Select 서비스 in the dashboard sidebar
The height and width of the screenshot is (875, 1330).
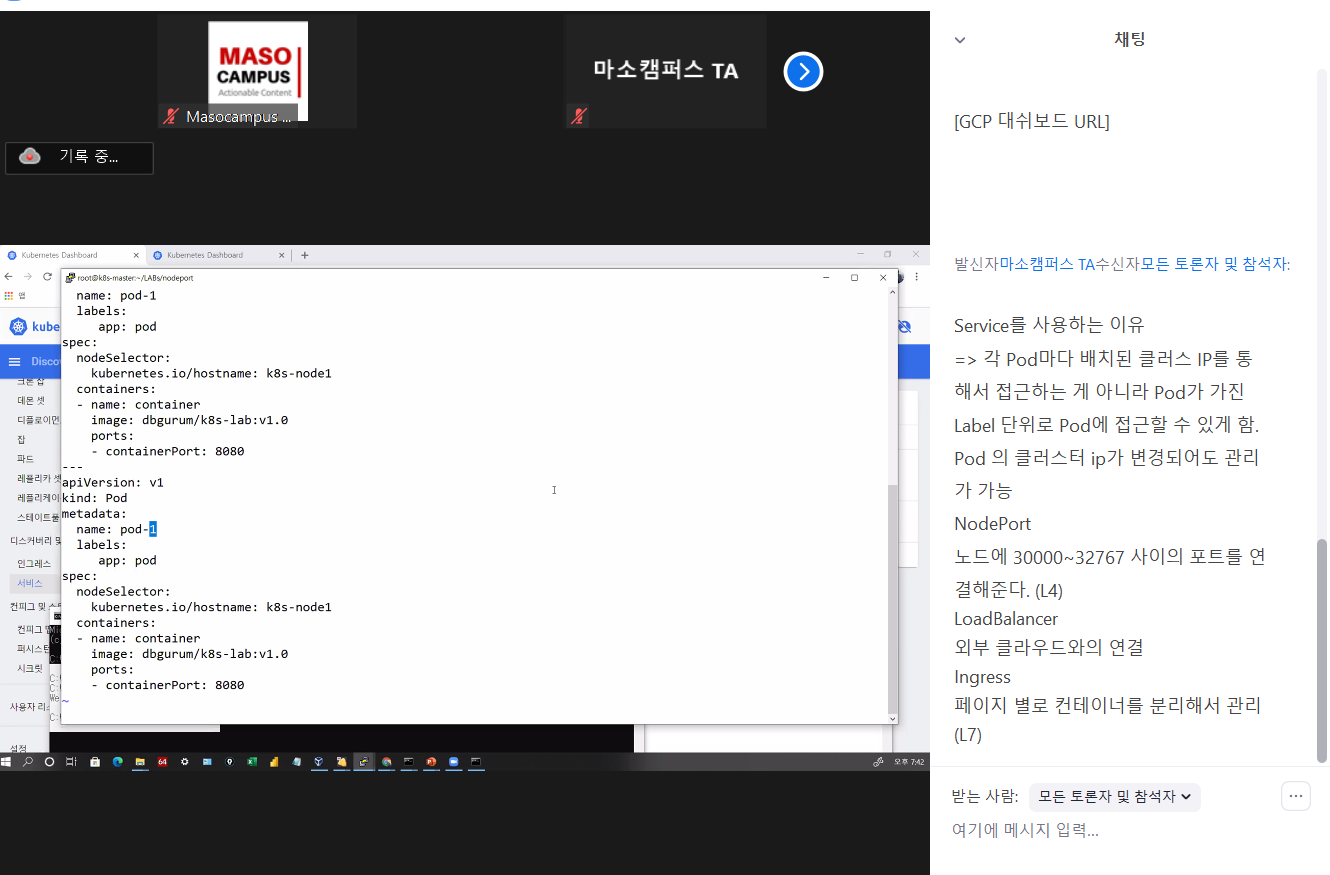coord(30,582)
